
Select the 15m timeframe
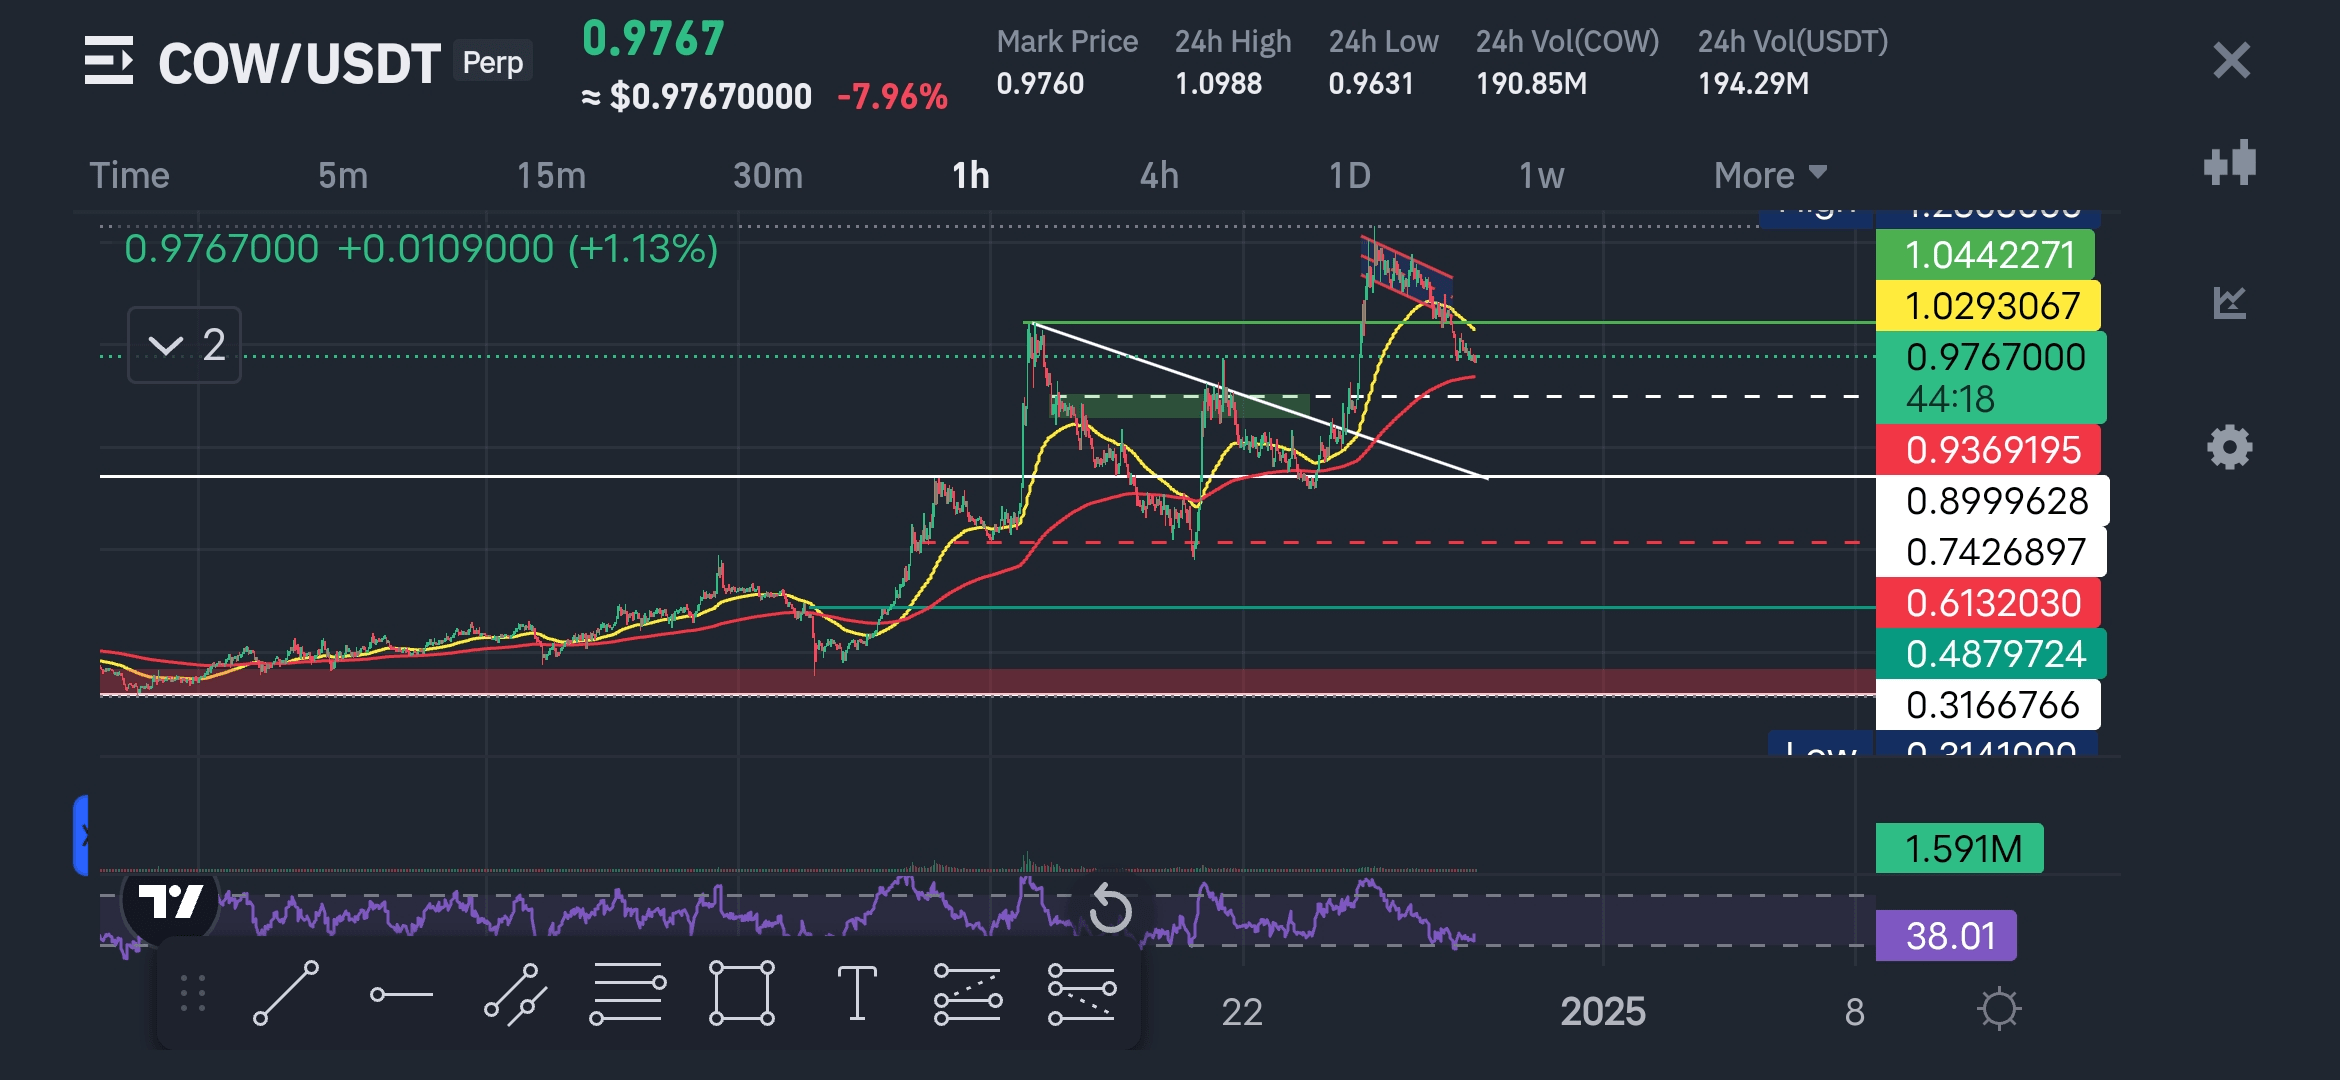551,176
